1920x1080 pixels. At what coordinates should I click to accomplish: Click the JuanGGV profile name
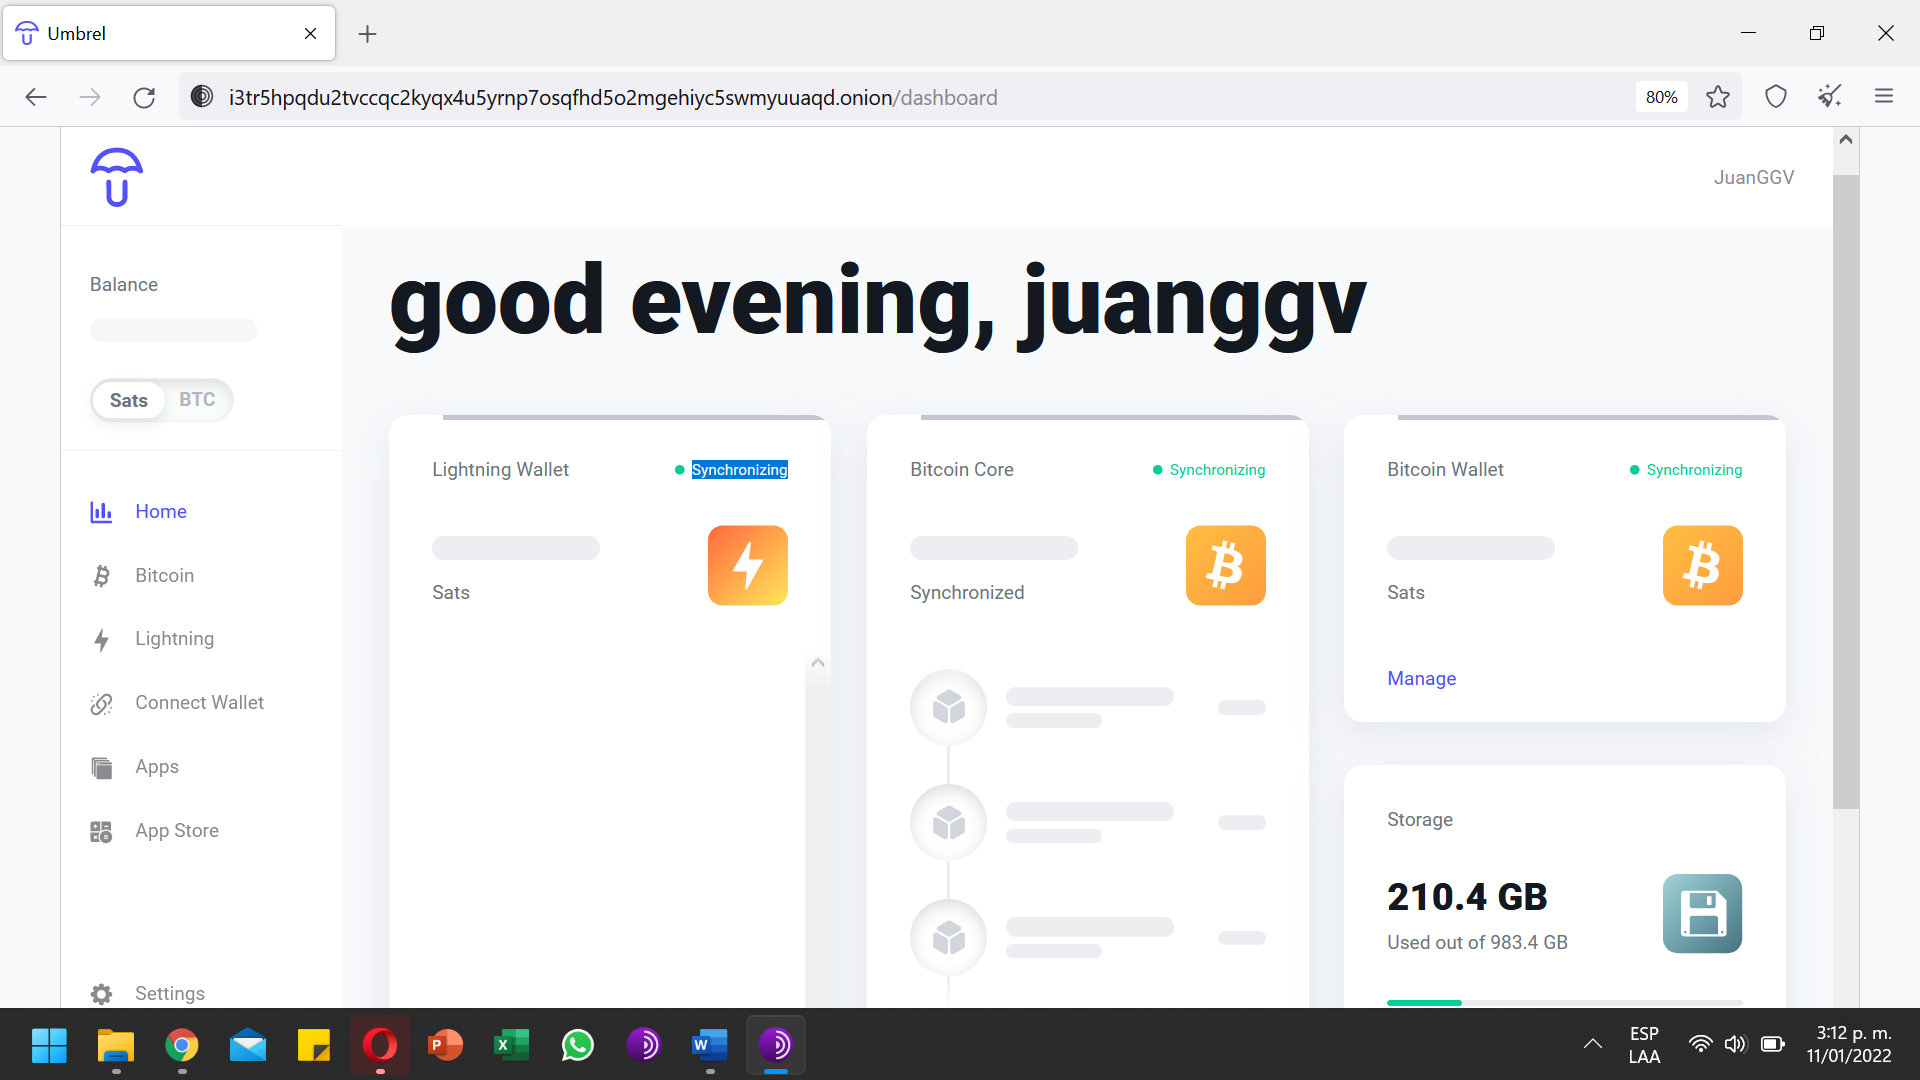click(1753, 177)
